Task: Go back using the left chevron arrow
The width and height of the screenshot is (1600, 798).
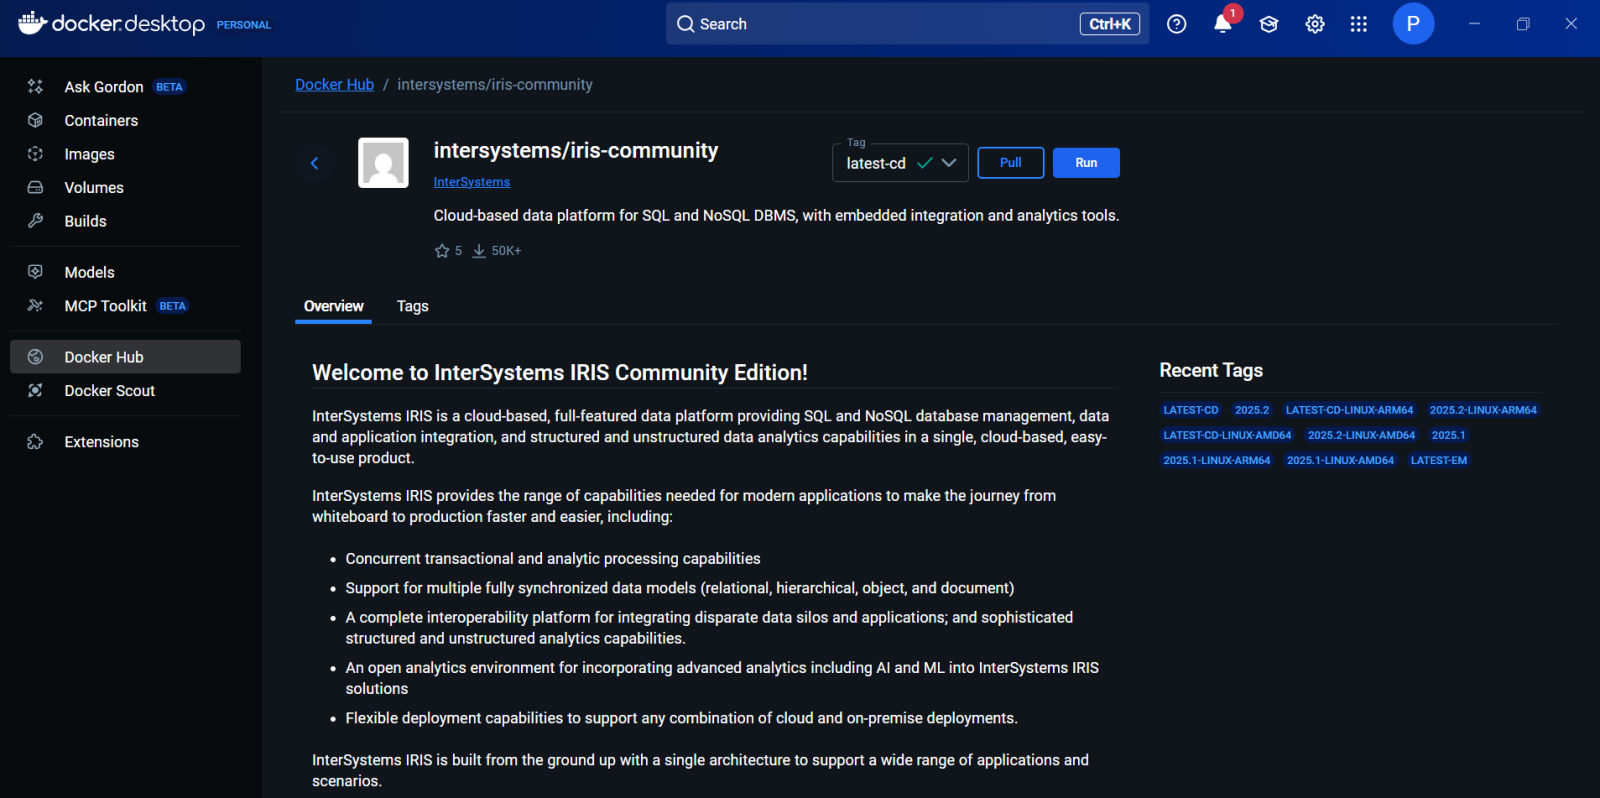Action: (314, 163)
